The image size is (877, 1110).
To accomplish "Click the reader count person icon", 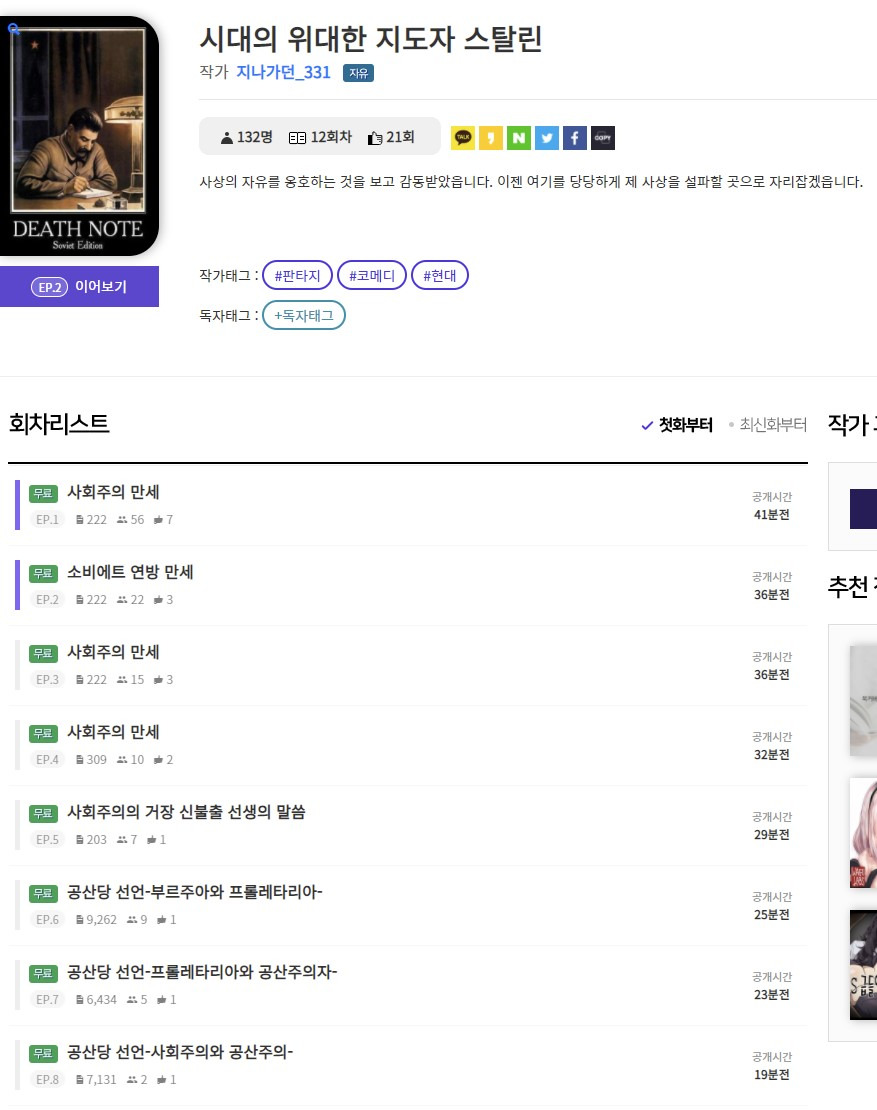I will pyautogui.click(x=227, y=138).
